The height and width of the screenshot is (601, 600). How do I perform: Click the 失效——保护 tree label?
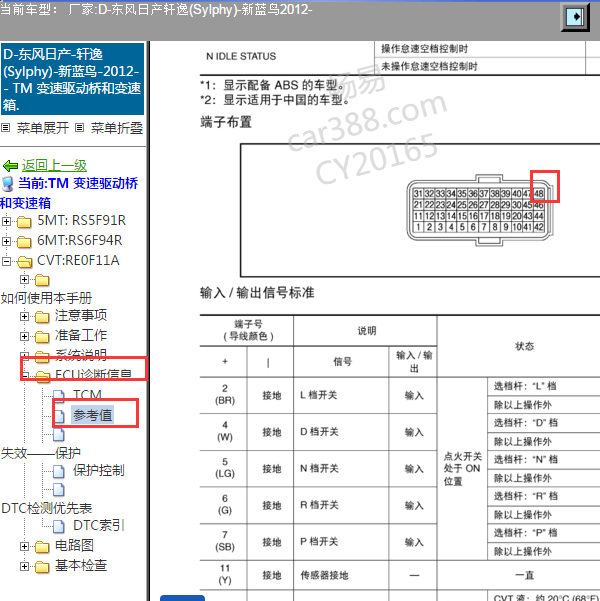coord(41,453)
